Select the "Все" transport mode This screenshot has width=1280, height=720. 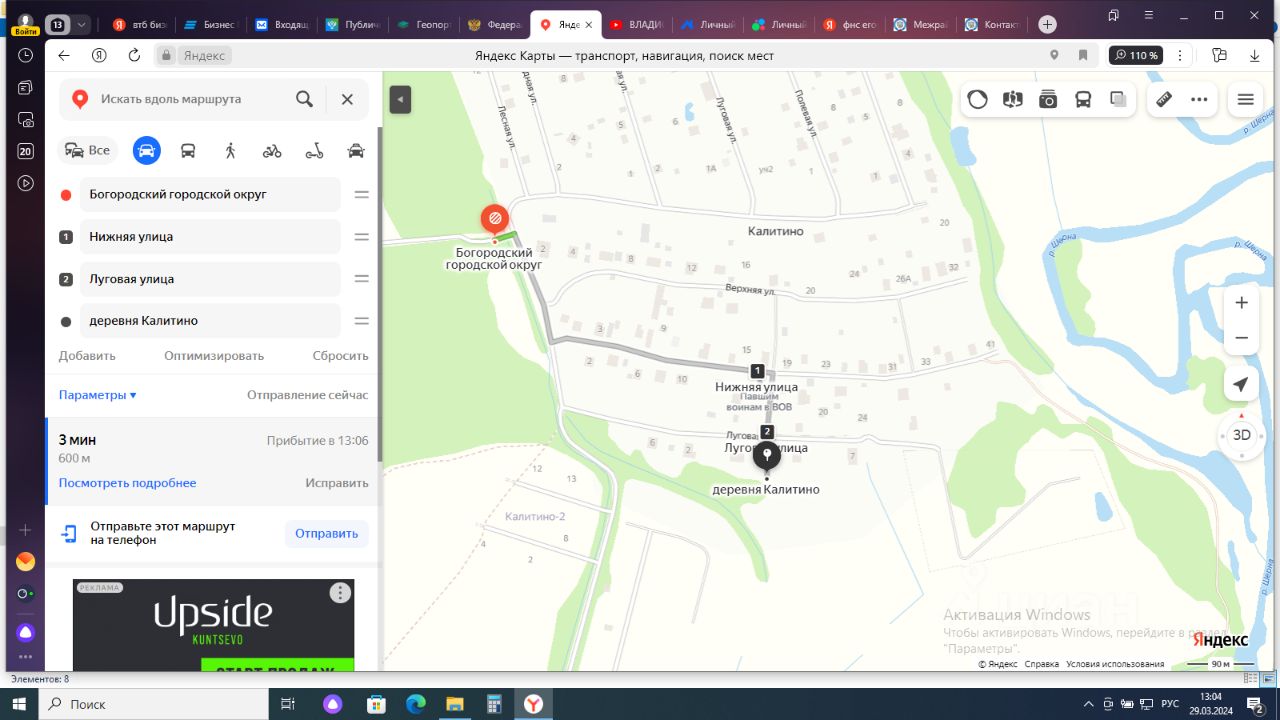[88, 151]
